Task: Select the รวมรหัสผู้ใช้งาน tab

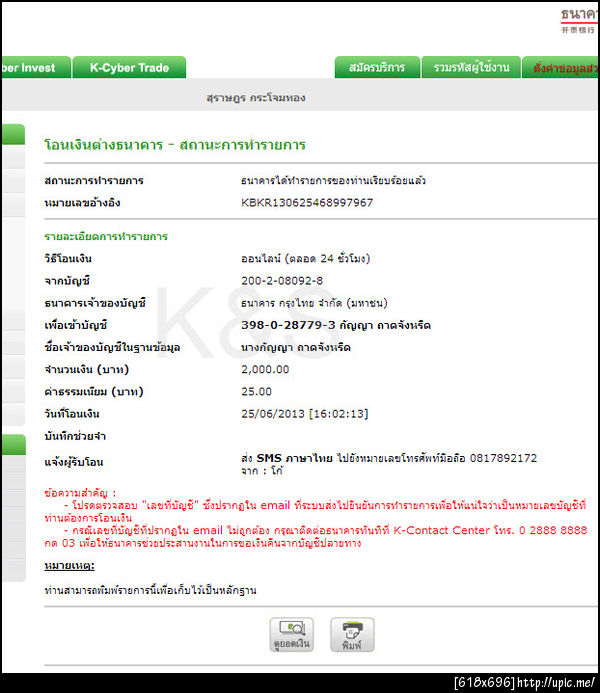Action: click(x=471, y=67)
